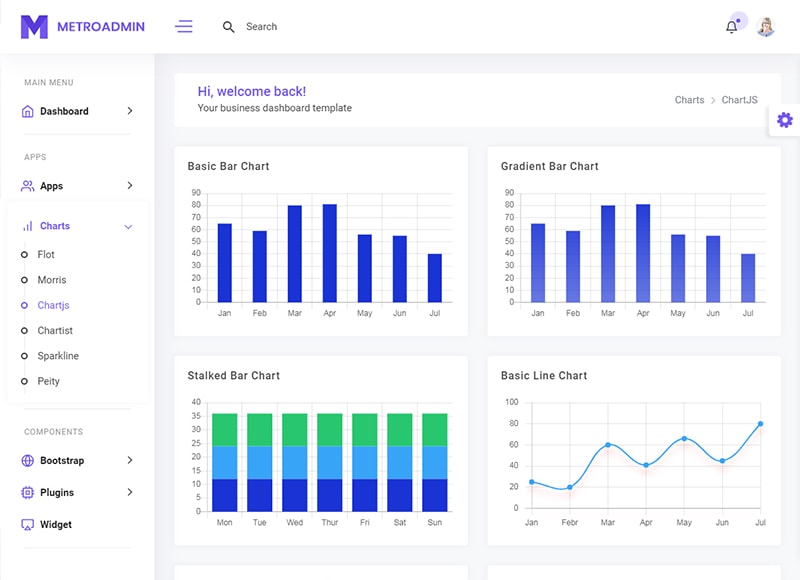Screen dimensions: 800x580
Task: Click inside the Search input field
Action: point(300,27)
